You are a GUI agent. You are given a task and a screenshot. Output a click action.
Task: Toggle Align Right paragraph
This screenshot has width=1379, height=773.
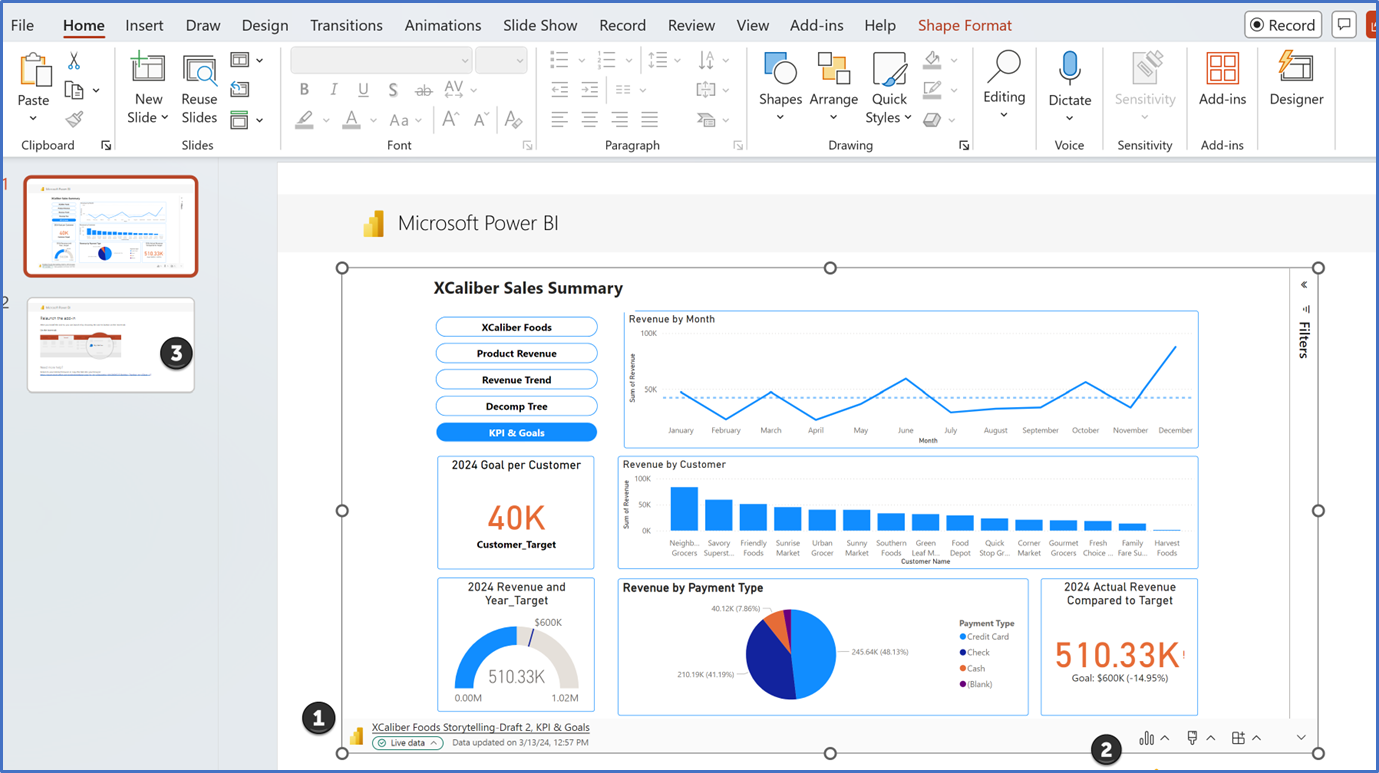coord(620,120)
